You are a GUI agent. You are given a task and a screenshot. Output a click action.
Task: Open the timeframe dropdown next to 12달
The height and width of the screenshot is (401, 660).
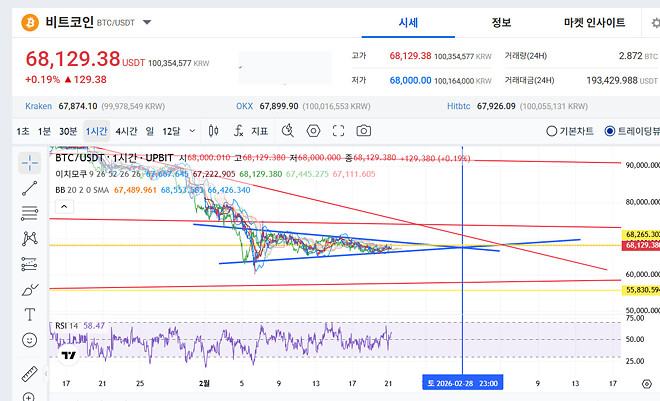tap(190, 130)
